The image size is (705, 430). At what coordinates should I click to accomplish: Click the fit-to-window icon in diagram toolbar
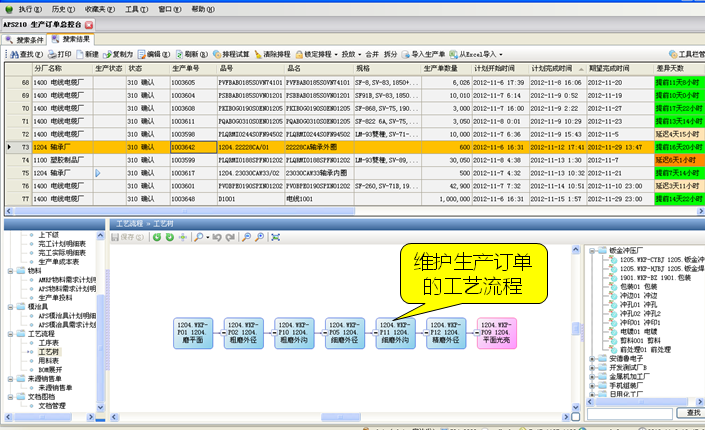pyautogui.click(x=275, y=237)
